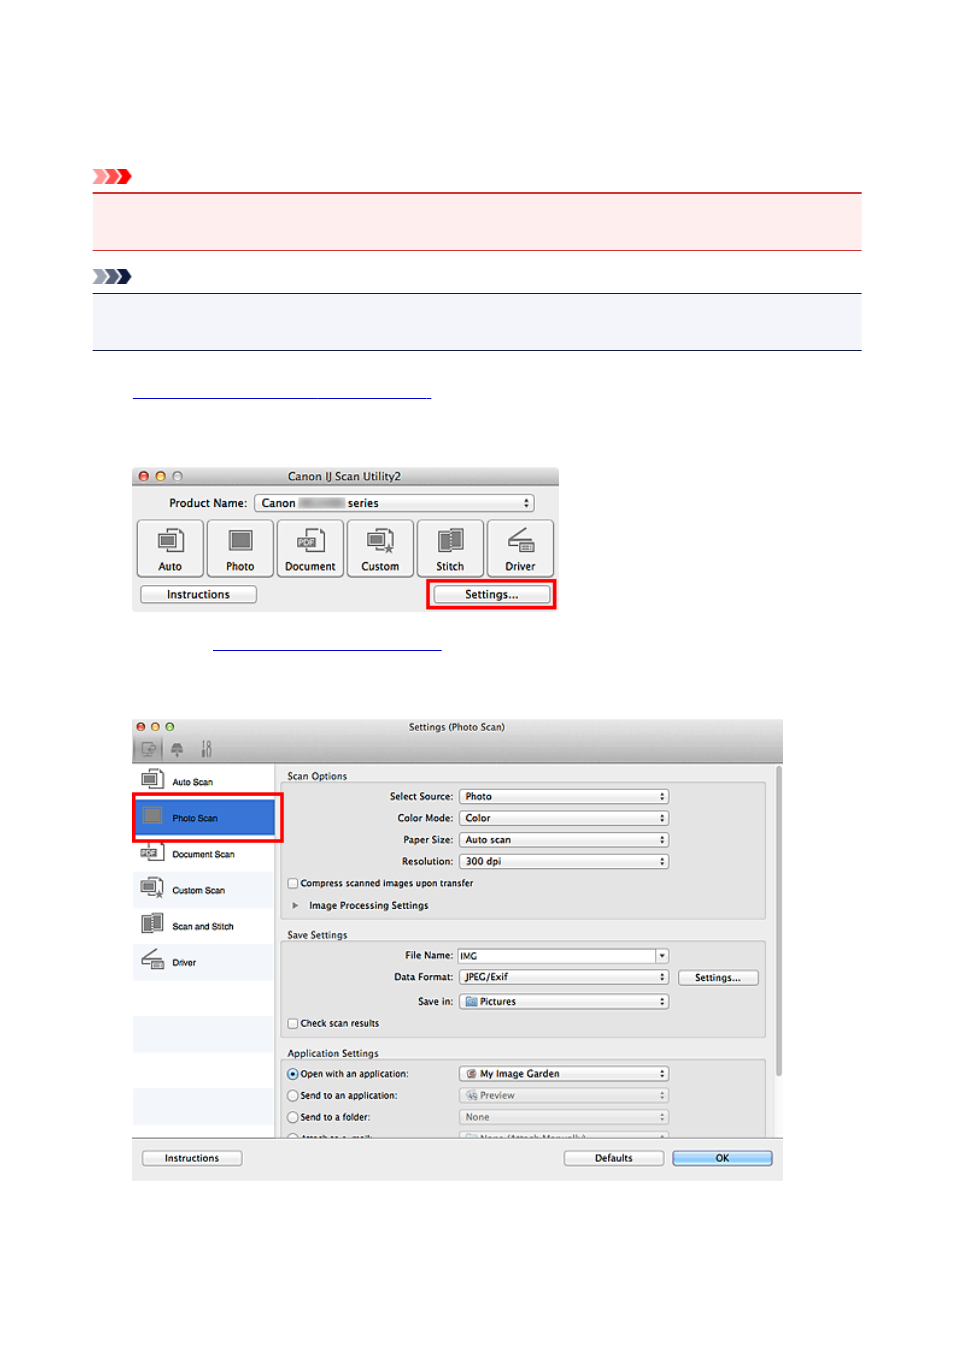Image resolution: width=954 pixels, height=1350 pixels.
Task: Select Document Scan in the settings sidebar
Action: pyautogui.click(x=203, y=854)
